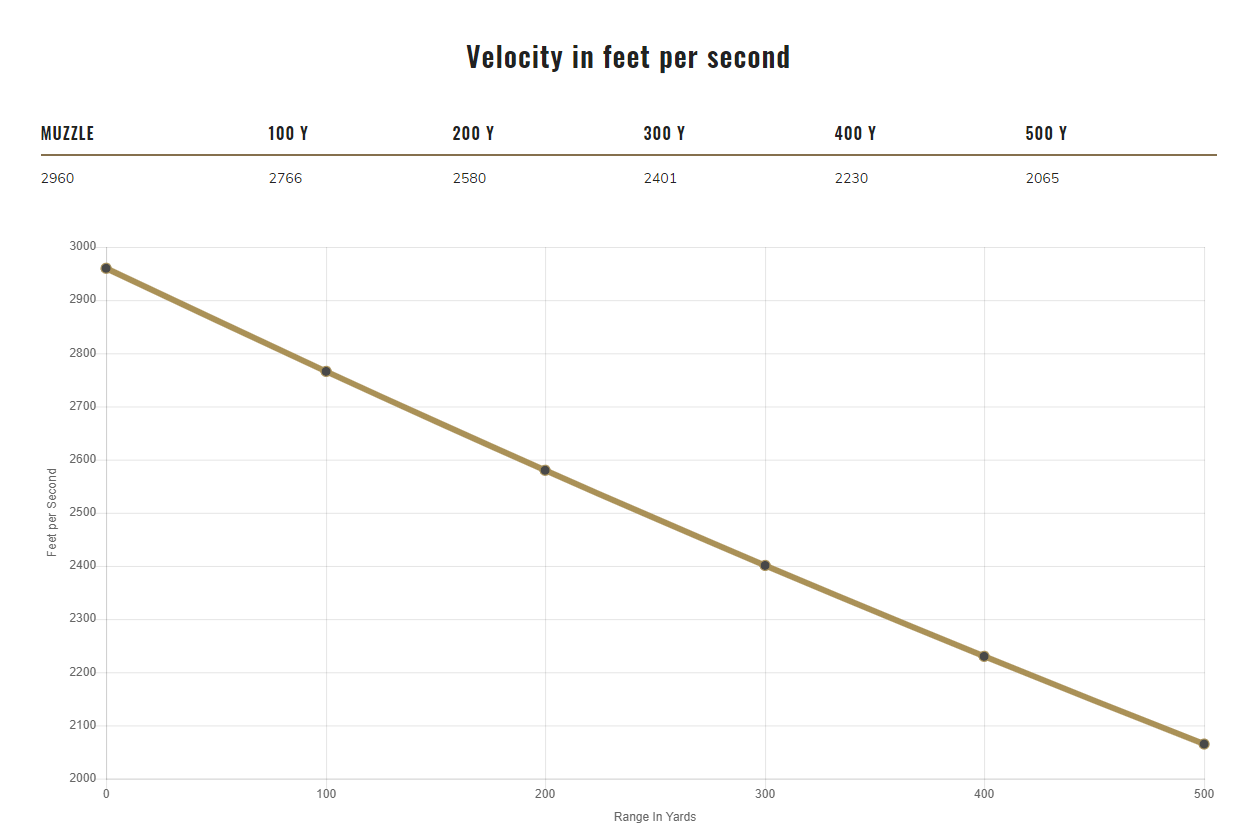The height and width of the screenshot is (835, 1242).
Task: Click the 2401 velocity table value
Action: [x=660, y=178]
